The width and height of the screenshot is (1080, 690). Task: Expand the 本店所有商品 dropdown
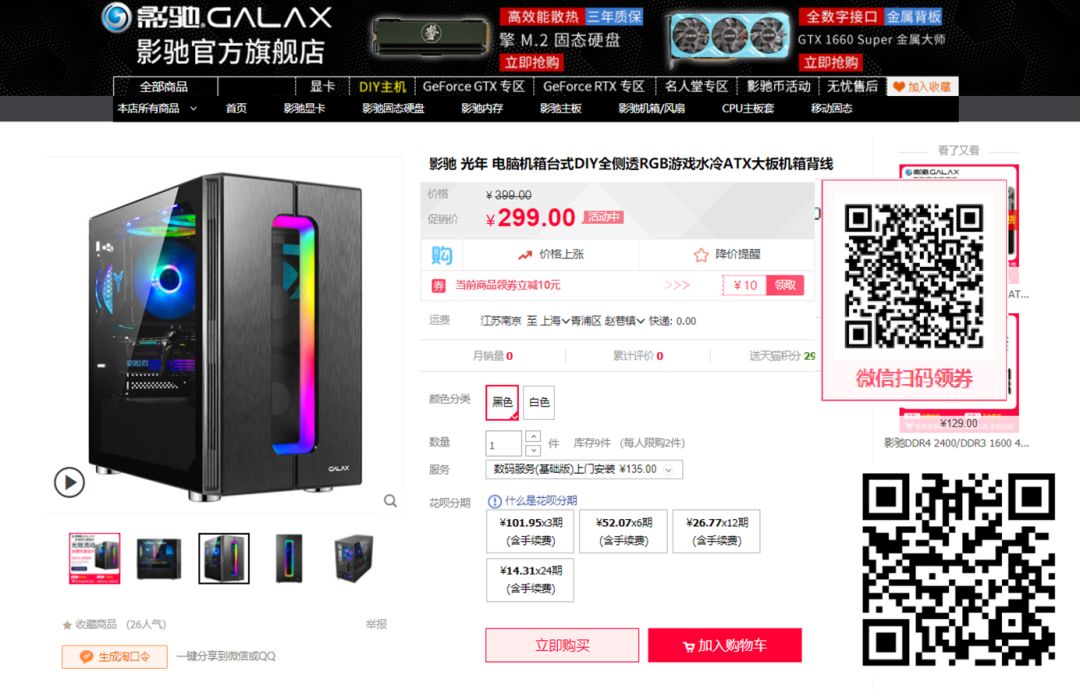157,108
